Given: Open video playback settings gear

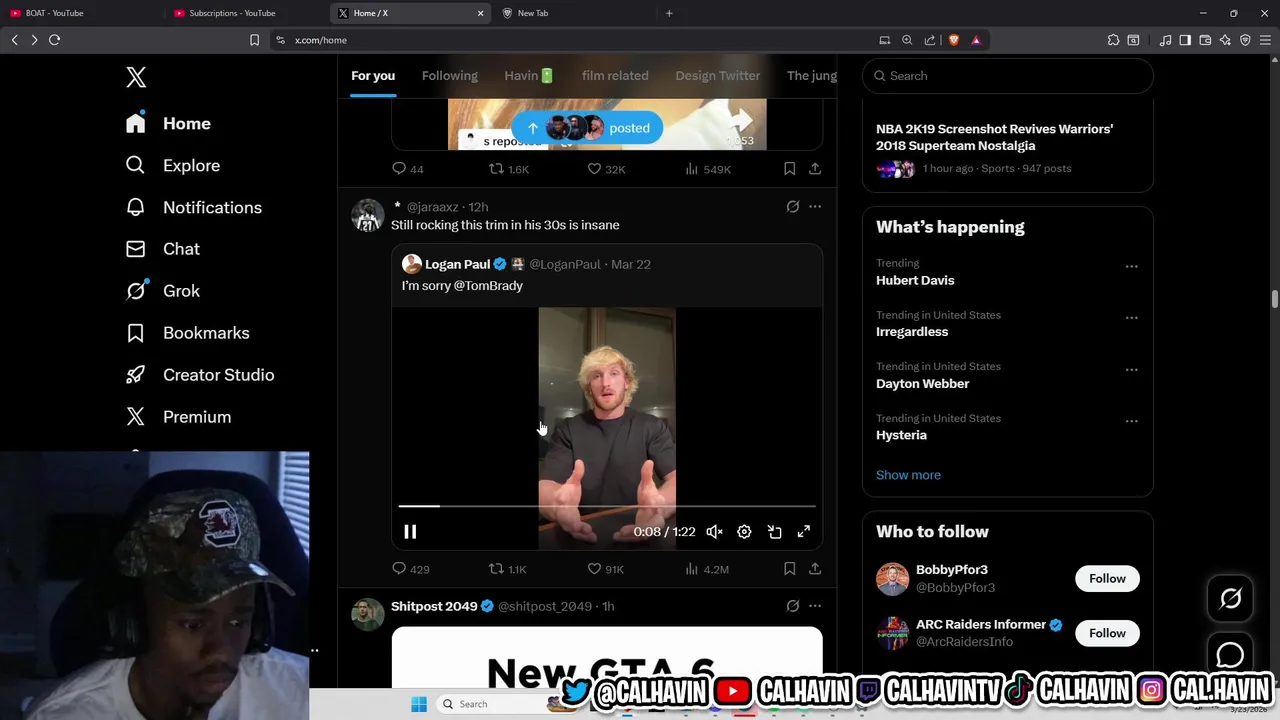Looking at the screenshot, I should (x=744, y=532).
